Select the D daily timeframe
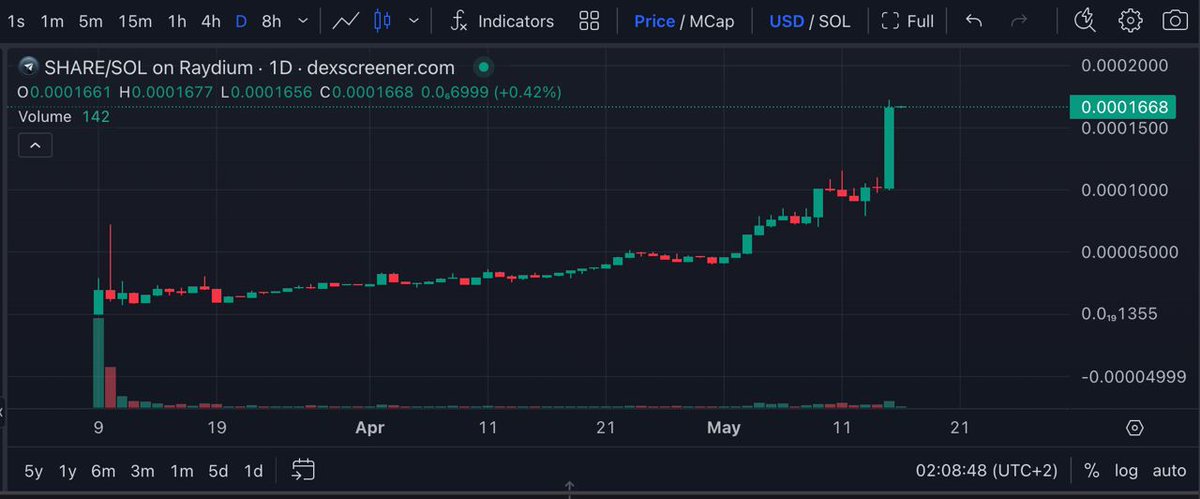The image size is (1200, 499). pyautogui.click(x=241, y=21)
